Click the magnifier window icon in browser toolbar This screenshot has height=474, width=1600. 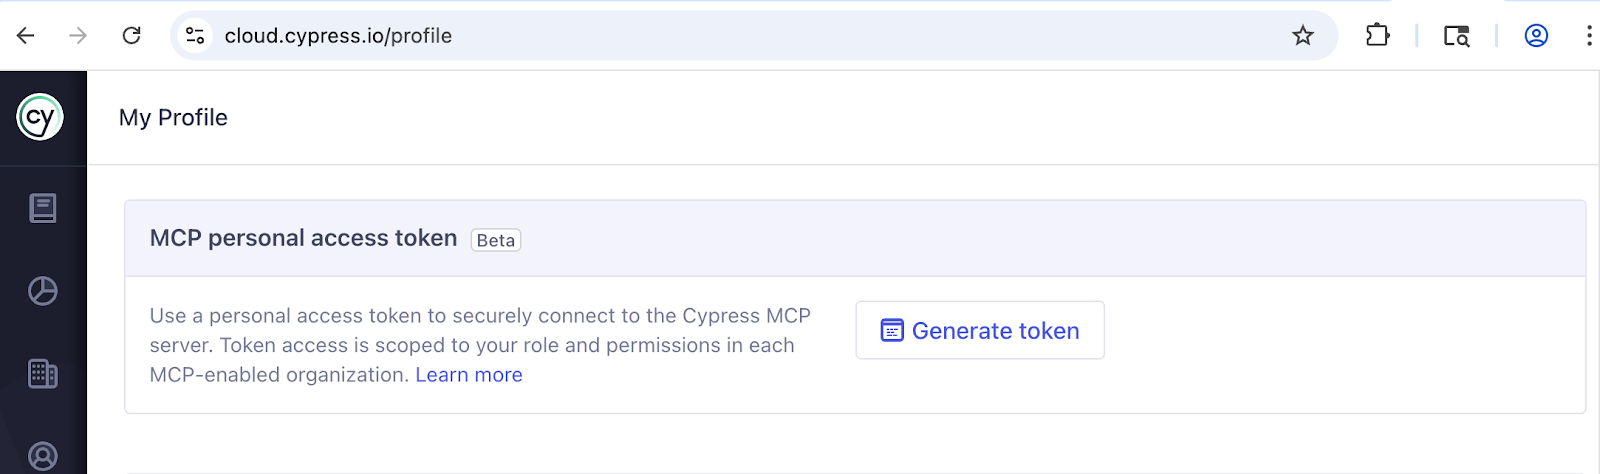(x=1456, y=36)
